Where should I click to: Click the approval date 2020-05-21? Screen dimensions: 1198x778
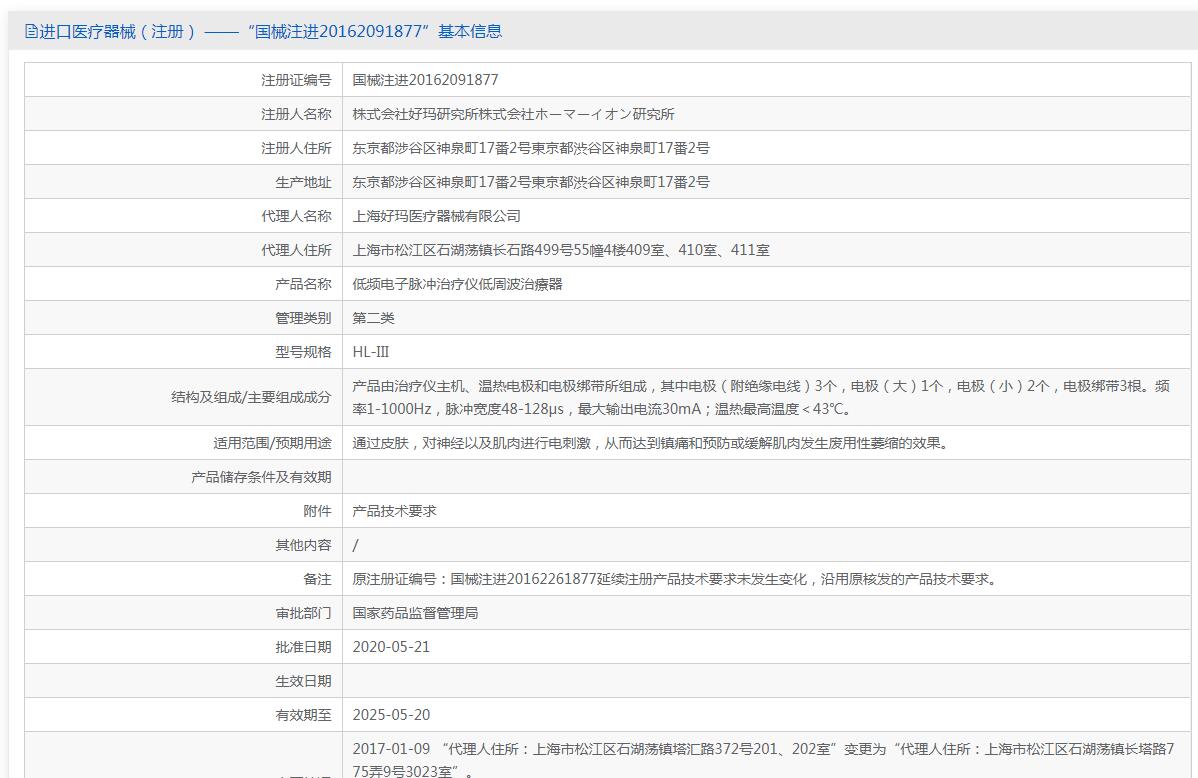(391, 647)
